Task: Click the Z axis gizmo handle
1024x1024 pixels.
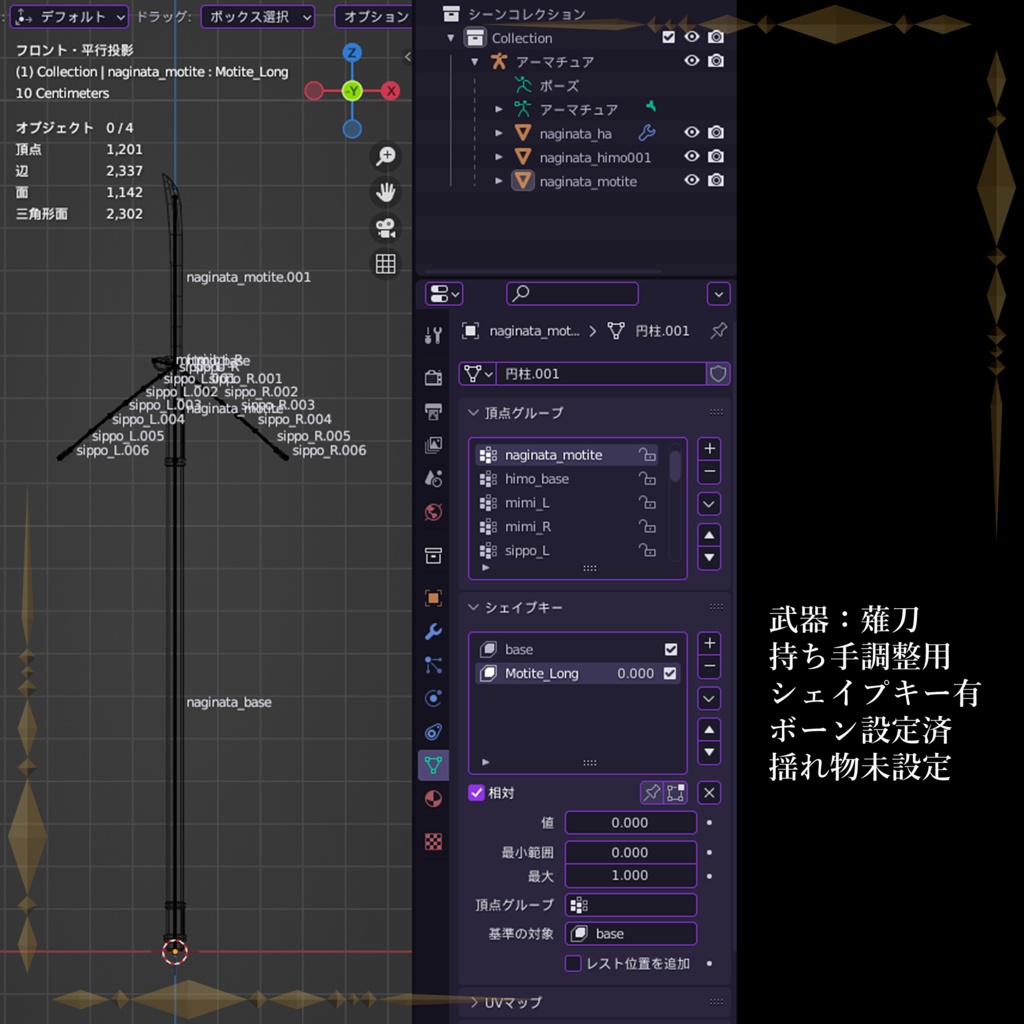Action: tap(352, 53)
